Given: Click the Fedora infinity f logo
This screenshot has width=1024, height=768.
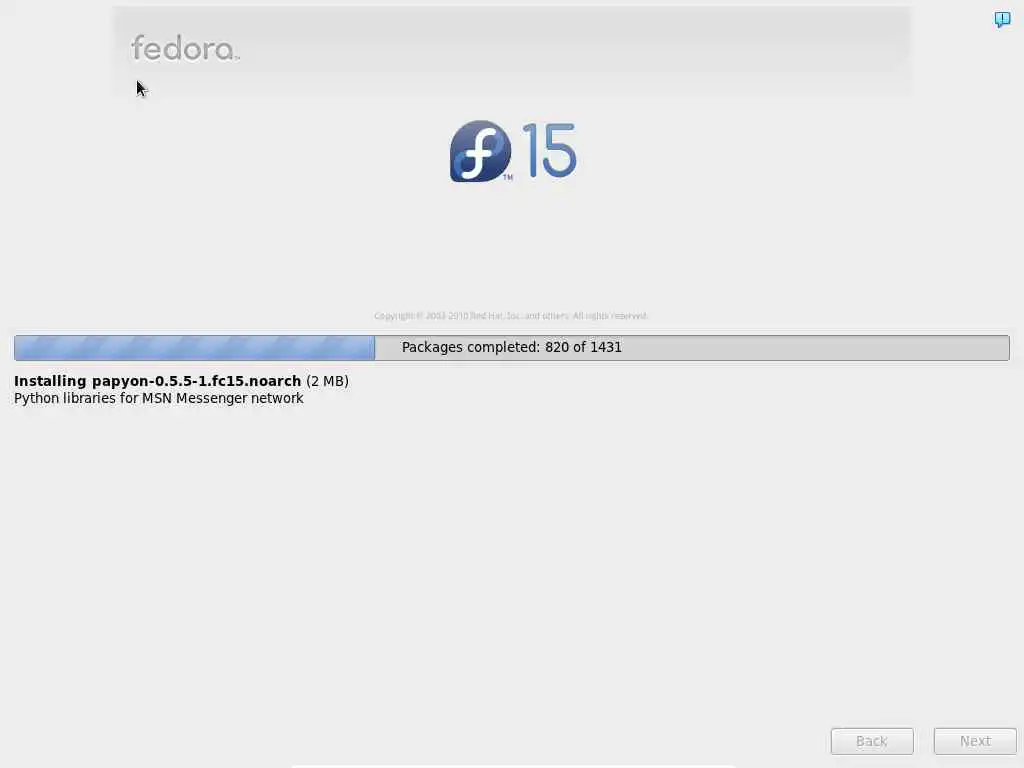Looking at the screenshot, I should click(480, 151).
